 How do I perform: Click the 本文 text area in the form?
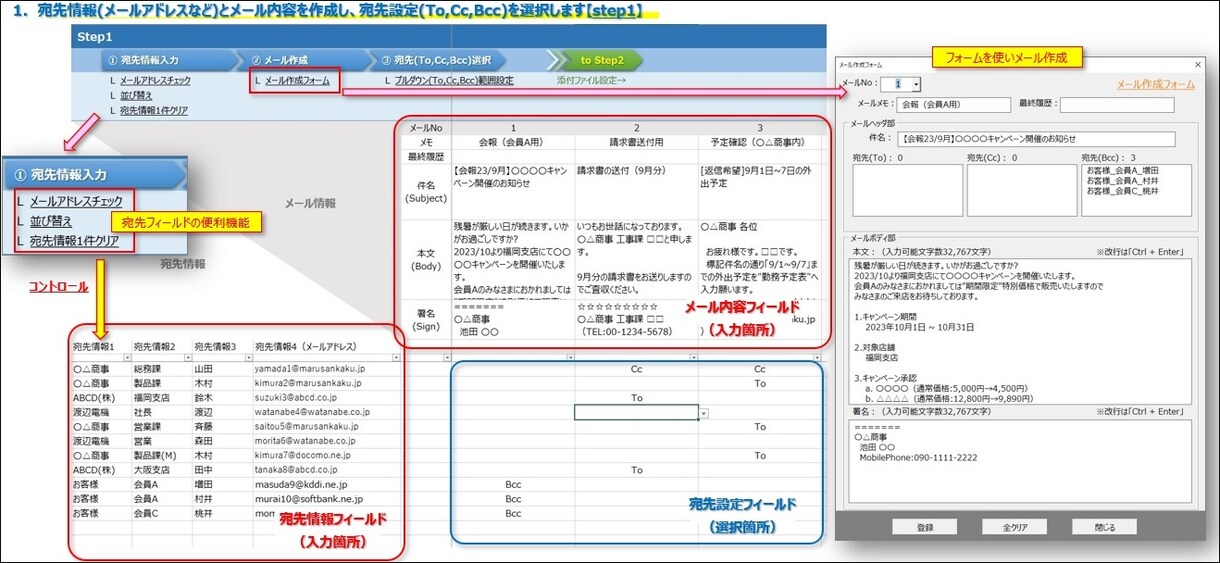coord(1021,331)
